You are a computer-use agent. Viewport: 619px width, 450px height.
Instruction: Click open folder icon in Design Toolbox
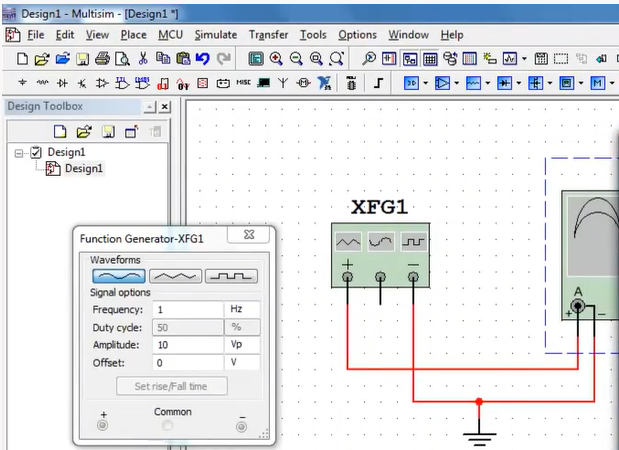(x=84, y=131)
